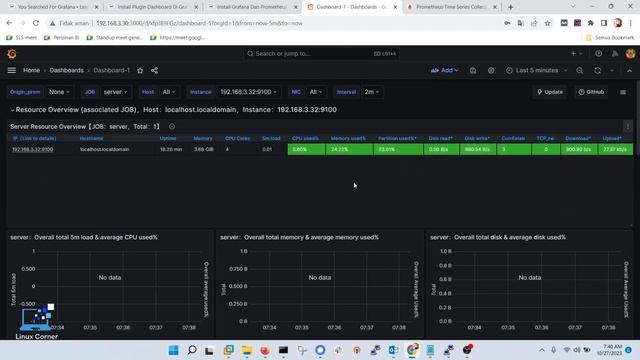
Task: Reload the browser page
Action: coord(36,23)
